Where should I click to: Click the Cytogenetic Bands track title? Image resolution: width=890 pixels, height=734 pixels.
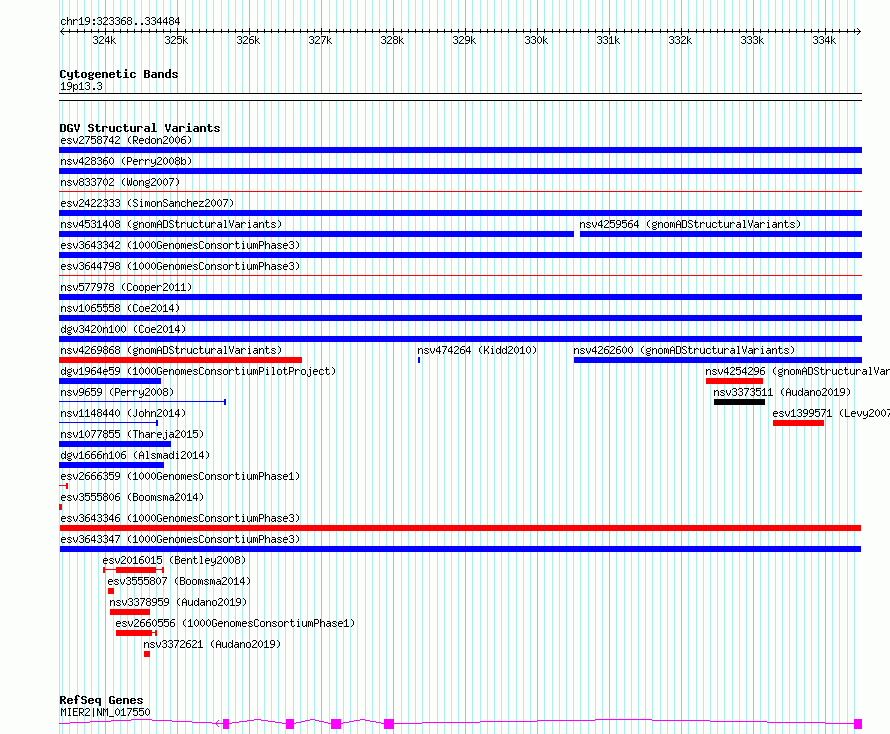pos(119,74)
